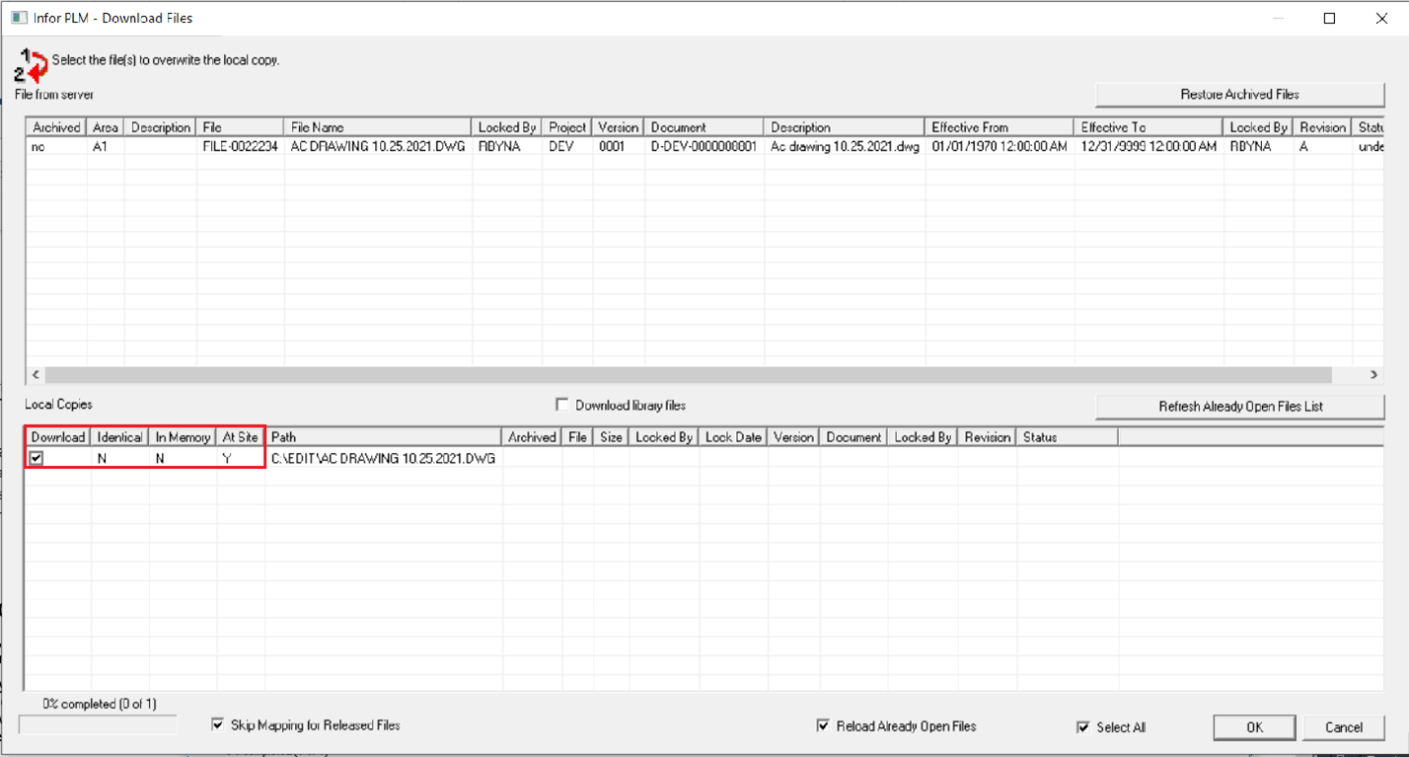Maximize the Download Files window

coord(1329,18)
